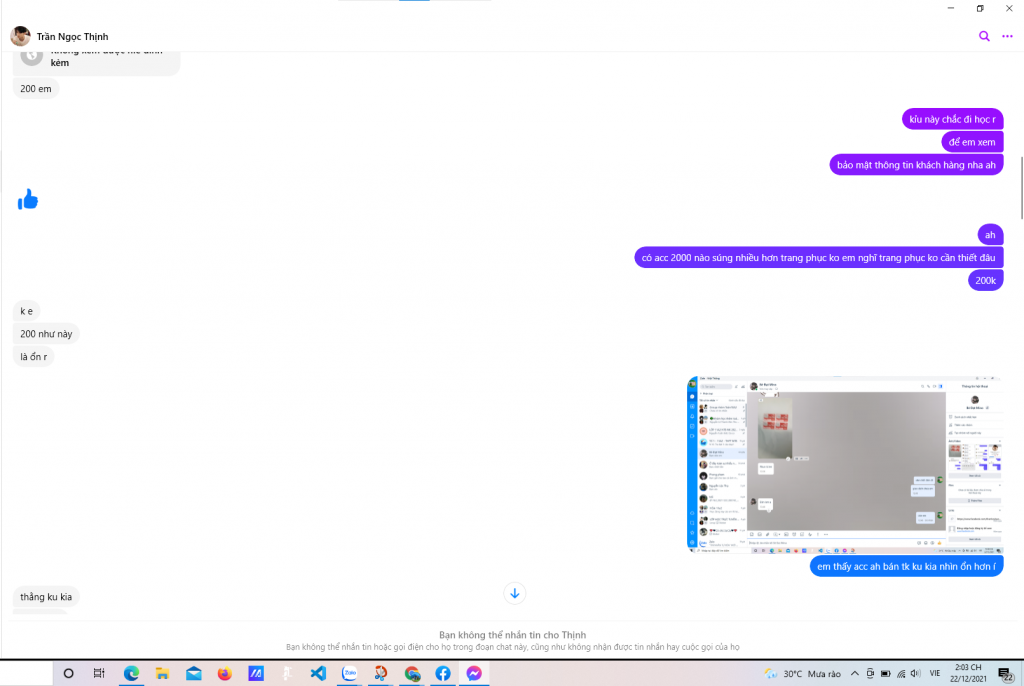Launch Firefox from taskbar
1024x686 pixels.
225,673
